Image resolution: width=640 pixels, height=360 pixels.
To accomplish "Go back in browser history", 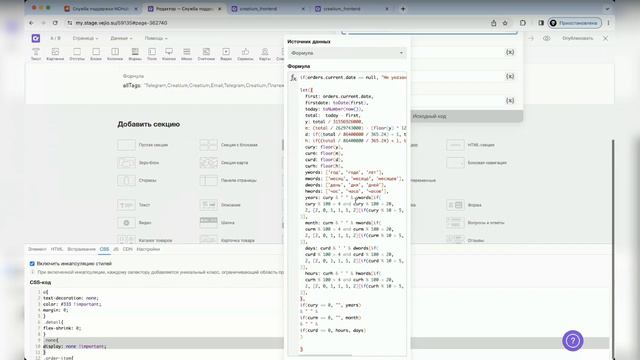I will [31, 23].
